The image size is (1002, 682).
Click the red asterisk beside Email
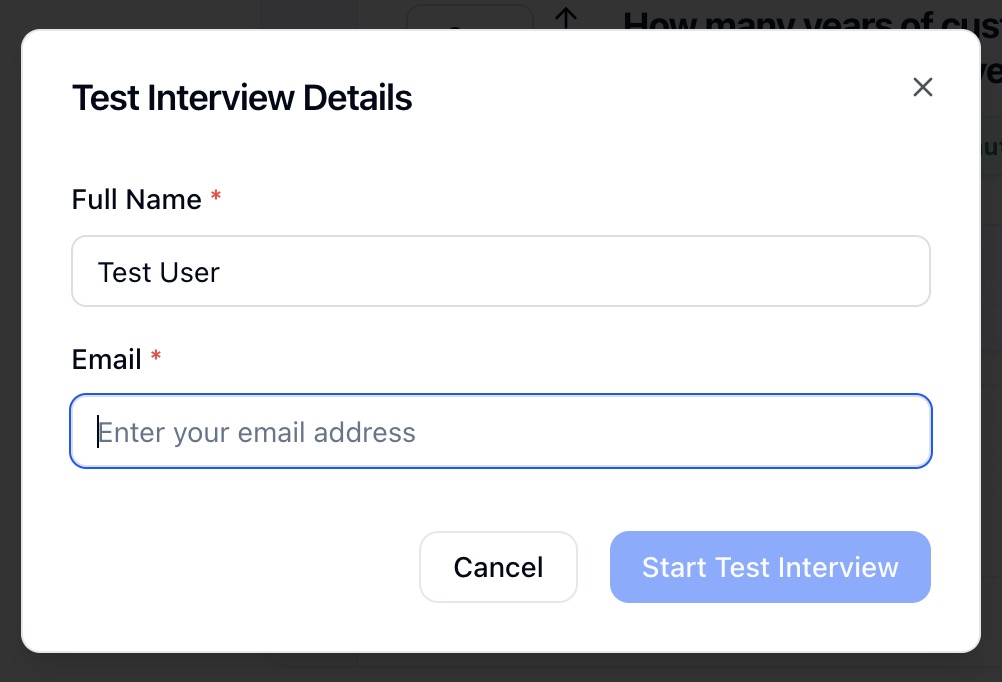[x=156, y=359]
